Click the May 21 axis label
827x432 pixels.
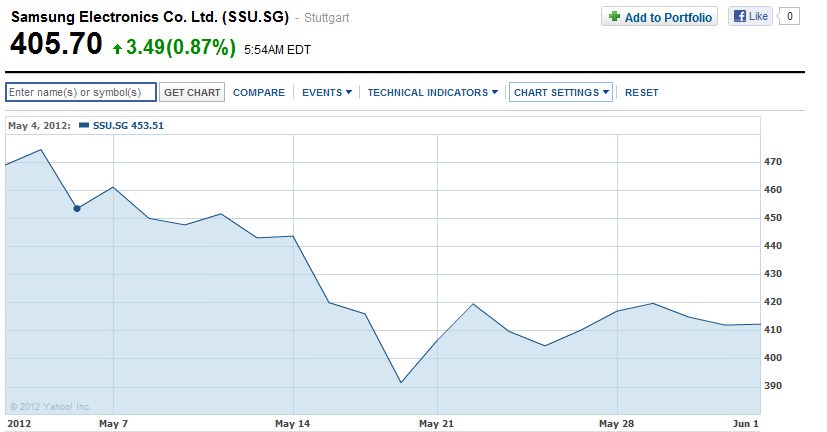click(436, 424)
